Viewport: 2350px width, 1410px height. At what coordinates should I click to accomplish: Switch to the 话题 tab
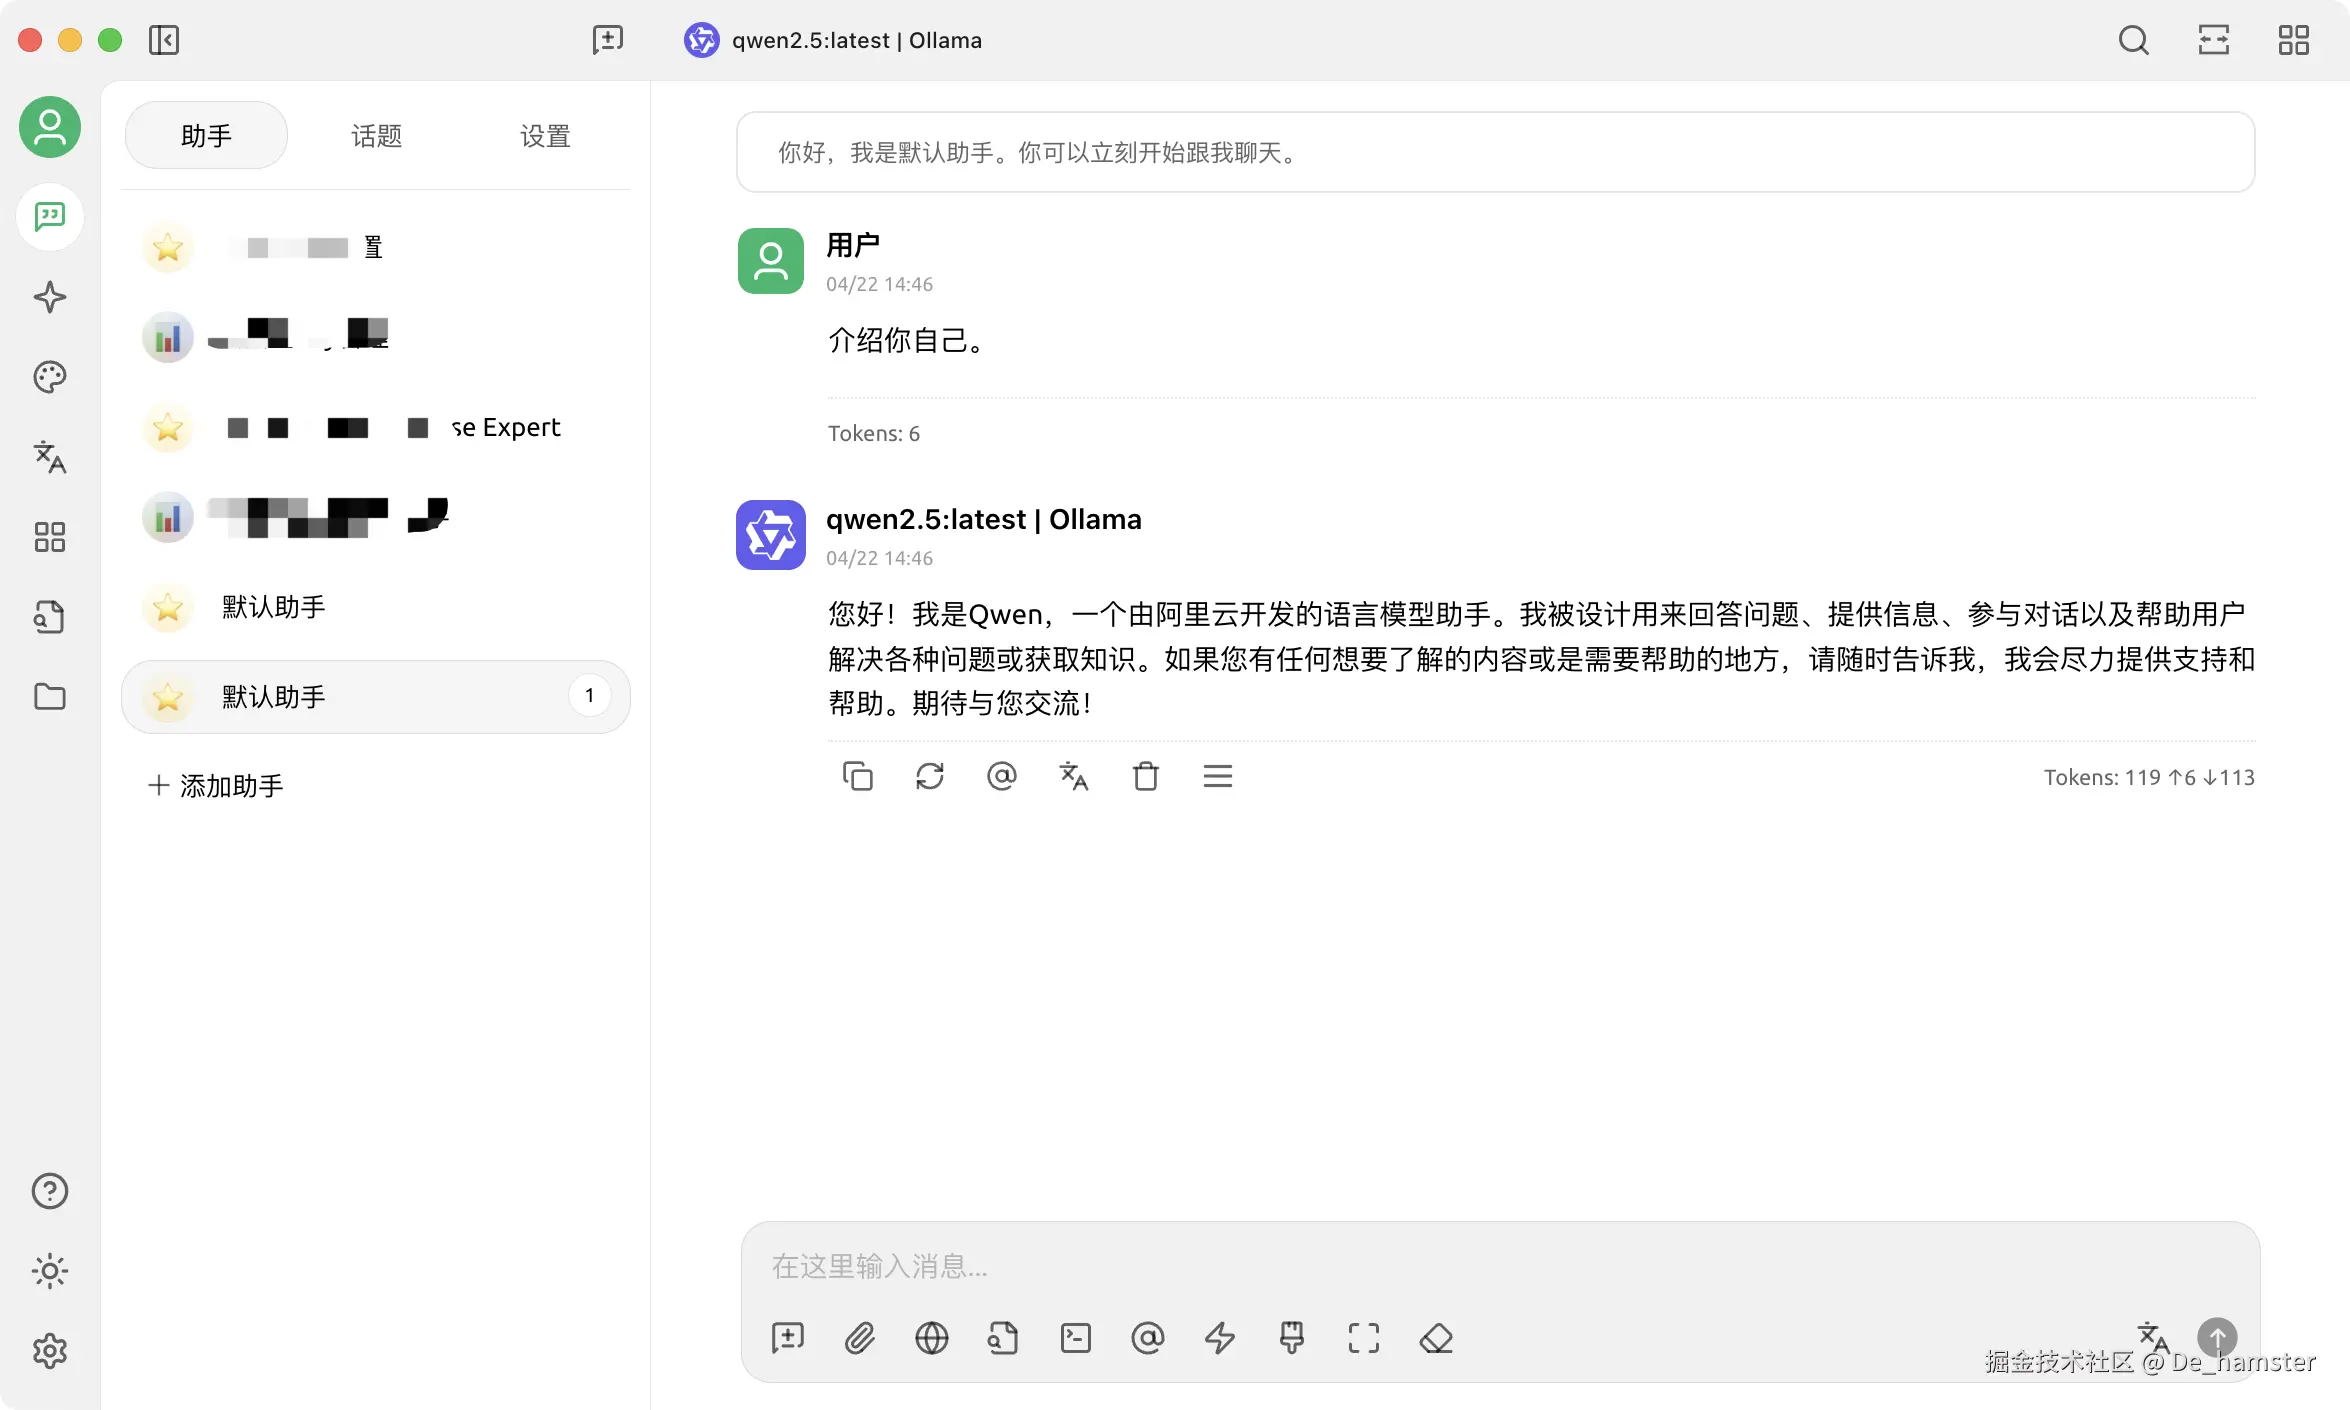(x=376, y=135)
